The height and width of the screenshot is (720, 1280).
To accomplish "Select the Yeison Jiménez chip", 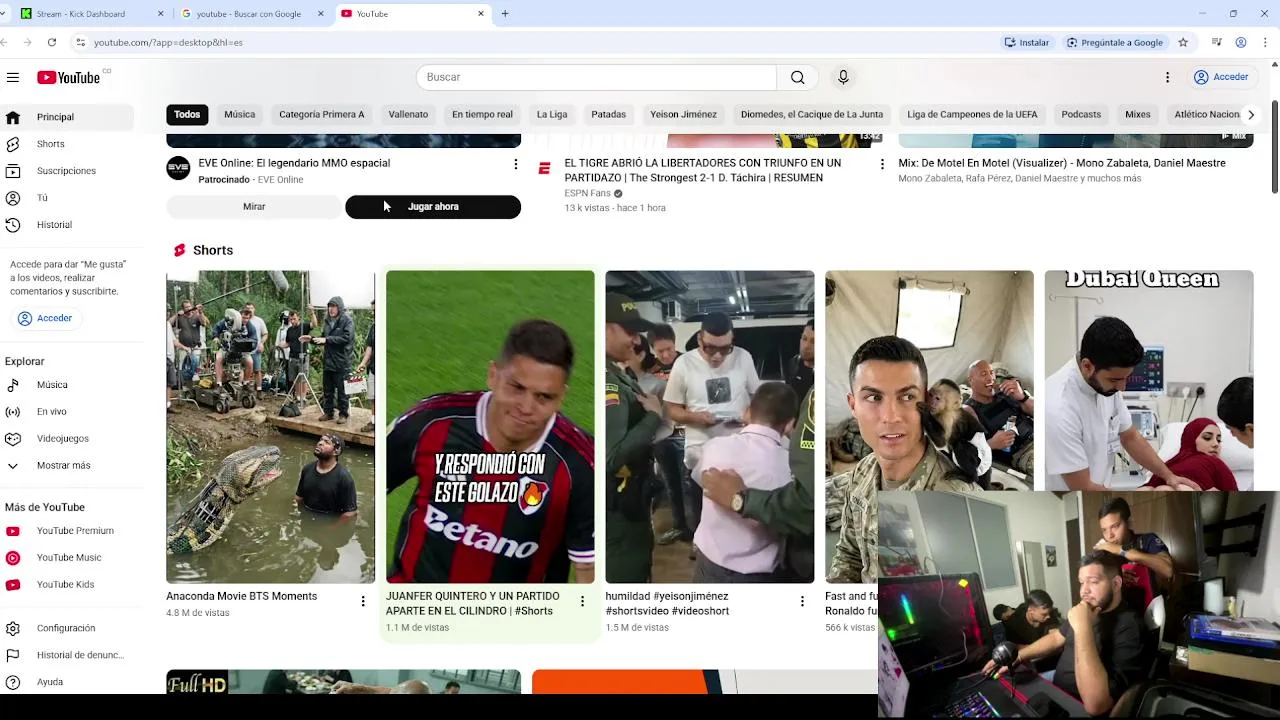I will 683,115.
